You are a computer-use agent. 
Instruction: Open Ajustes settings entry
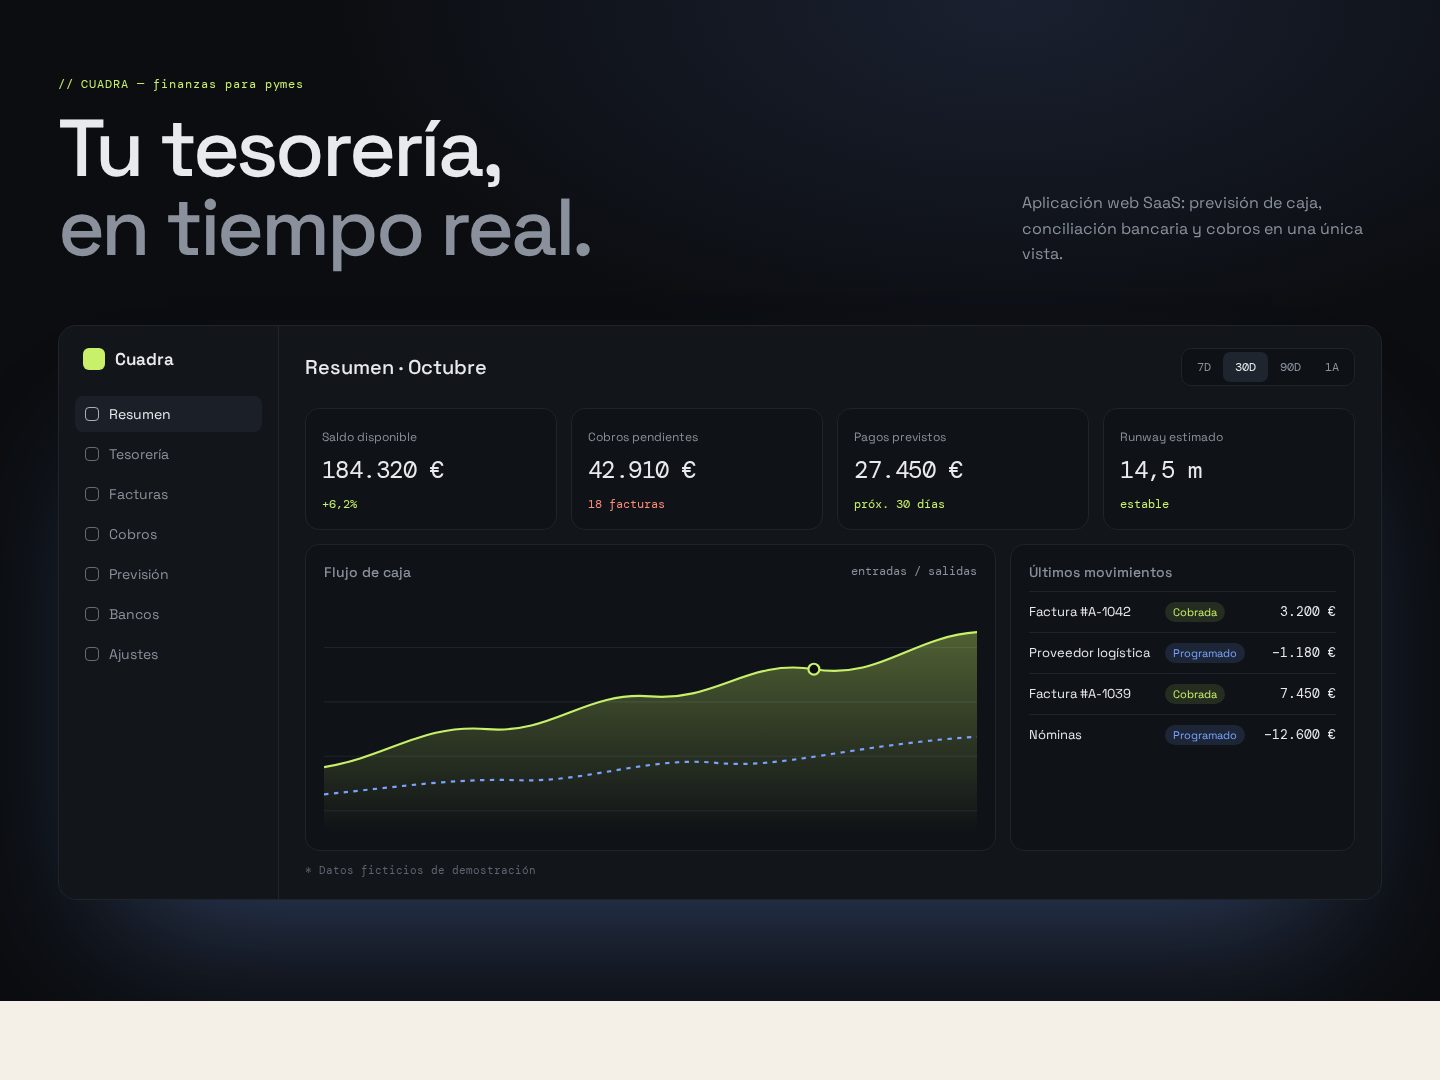tap(168, 654)
